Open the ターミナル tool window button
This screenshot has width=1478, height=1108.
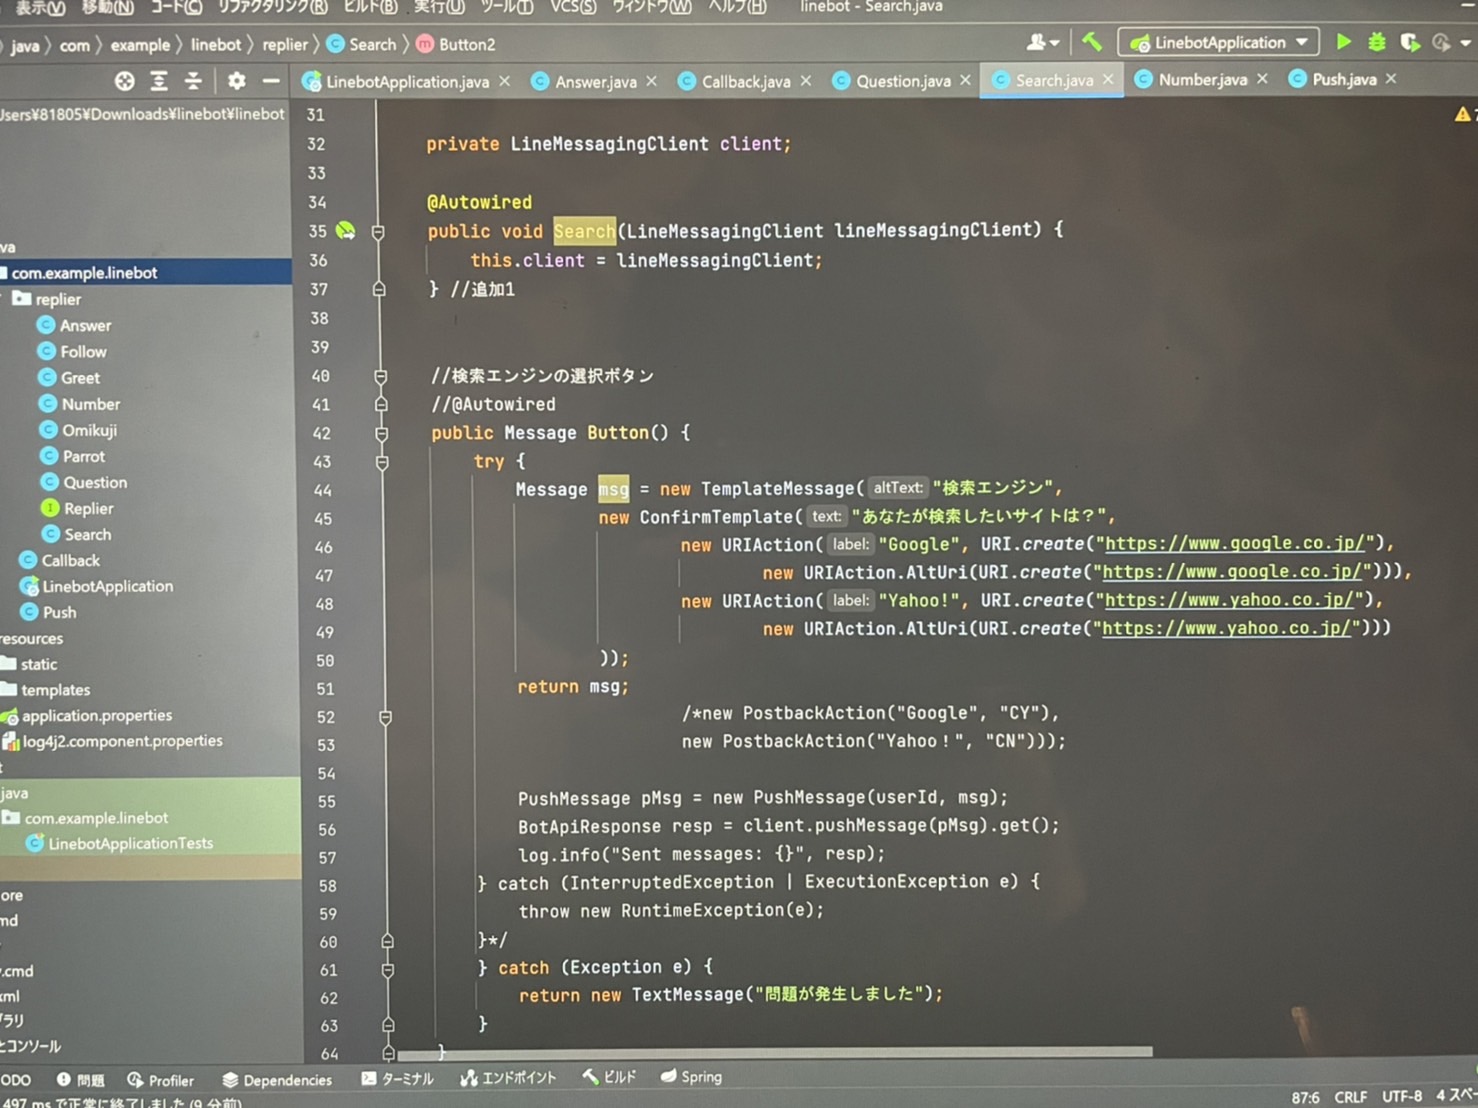[x=398, y=1078]
